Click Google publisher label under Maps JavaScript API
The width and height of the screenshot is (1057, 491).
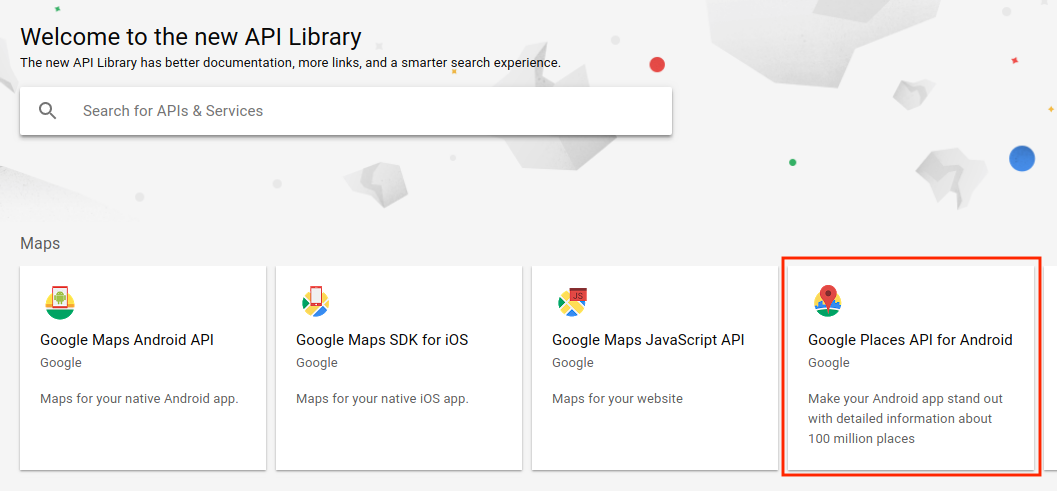pyautogui.click(x=573, y=363)
